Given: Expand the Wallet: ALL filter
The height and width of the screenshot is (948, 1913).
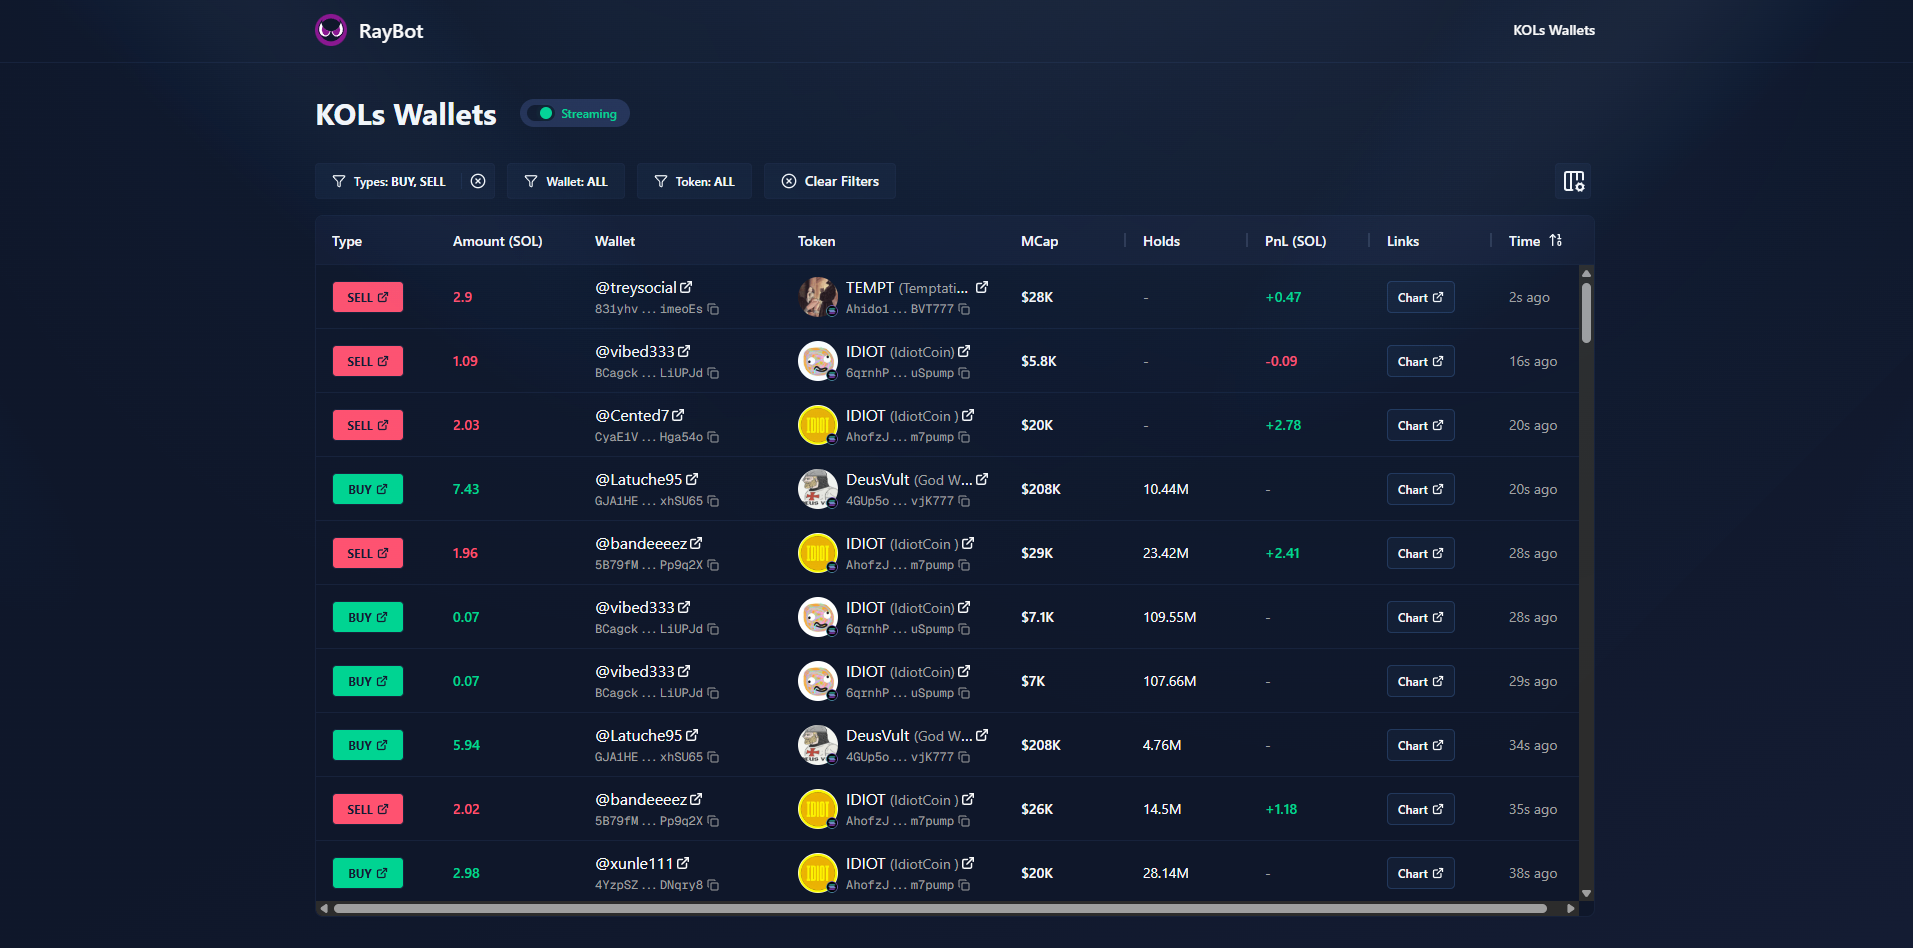Looking at the screenshot, I should 566,181.
